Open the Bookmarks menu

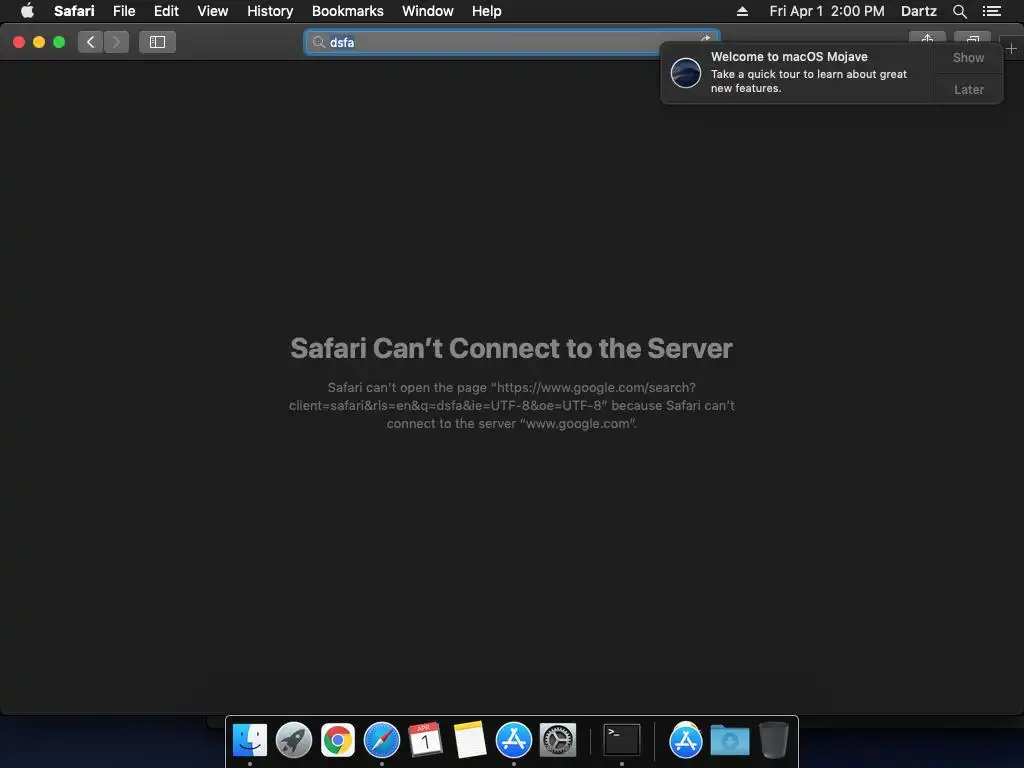347,11
